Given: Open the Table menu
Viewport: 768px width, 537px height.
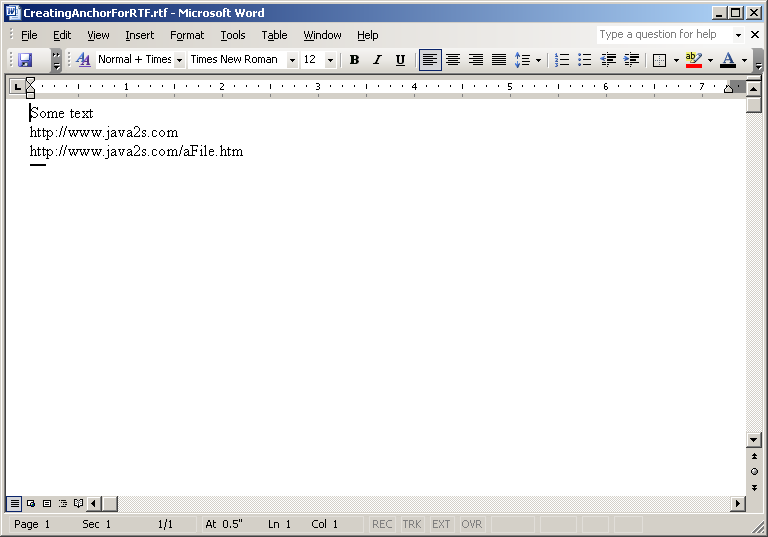Looking at the screenshot, I should [274, 35].
